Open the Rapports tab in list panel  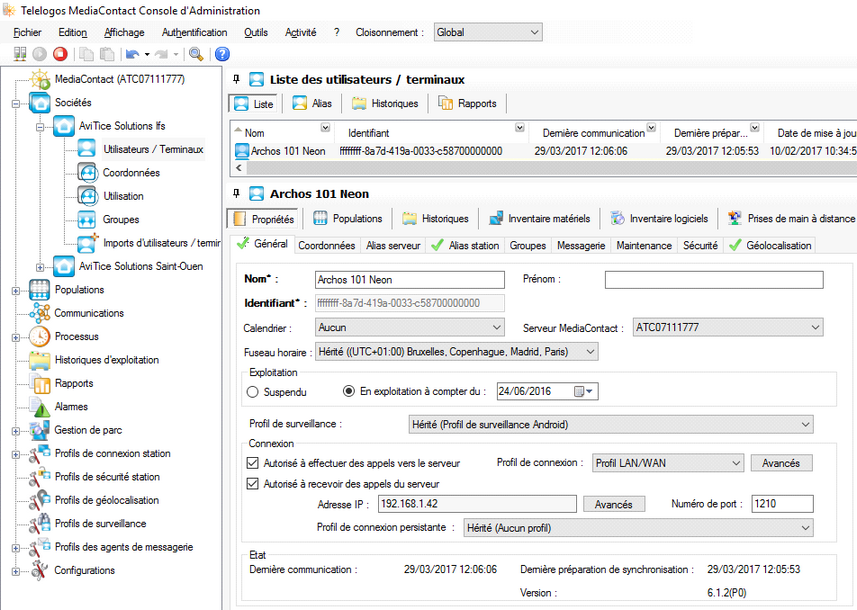(x=468, y=103)
